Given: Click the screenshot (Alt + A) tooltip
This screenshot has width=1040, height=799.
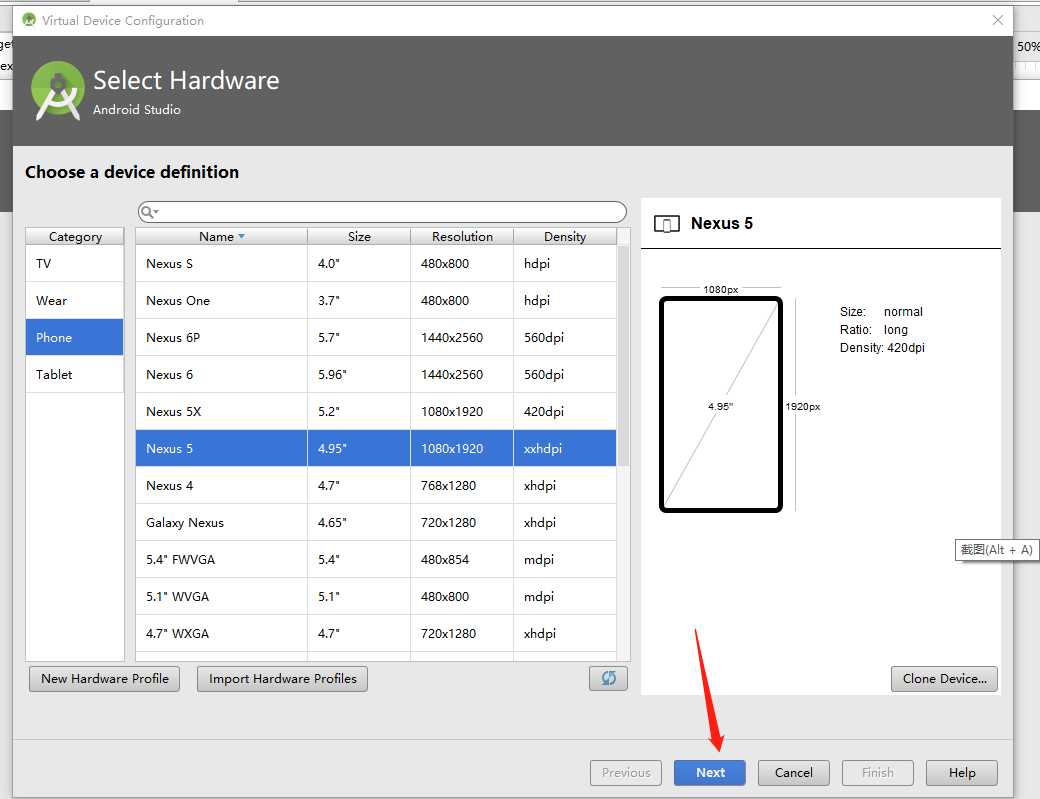Looking at the screenshot, I should pyautogui.click(x=996, y=550).
